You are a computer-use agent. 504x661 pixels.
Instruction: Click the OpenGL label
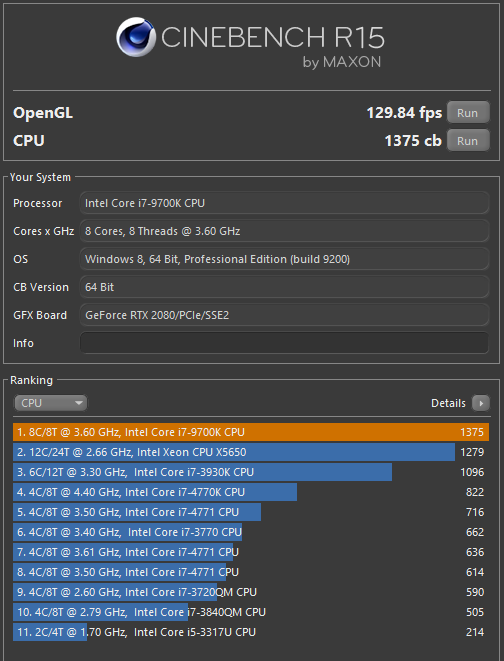(x=43, y=113)
